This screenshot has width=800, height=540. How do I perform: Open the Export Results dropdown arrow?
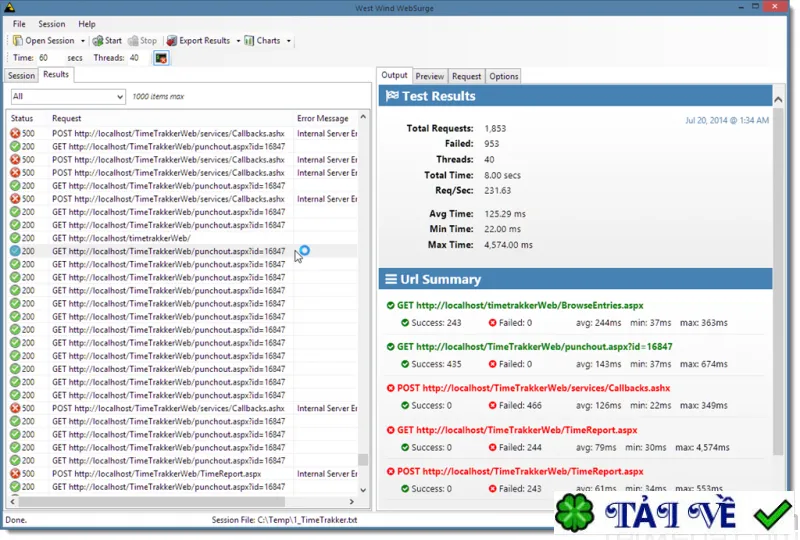[x=238, y=41]
